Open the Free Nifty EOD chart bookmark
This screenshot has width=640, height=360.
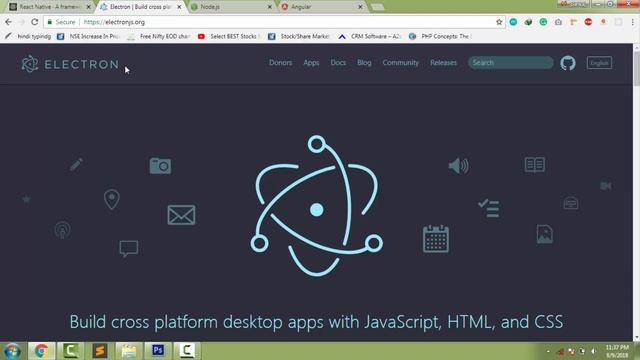[159, 36]
